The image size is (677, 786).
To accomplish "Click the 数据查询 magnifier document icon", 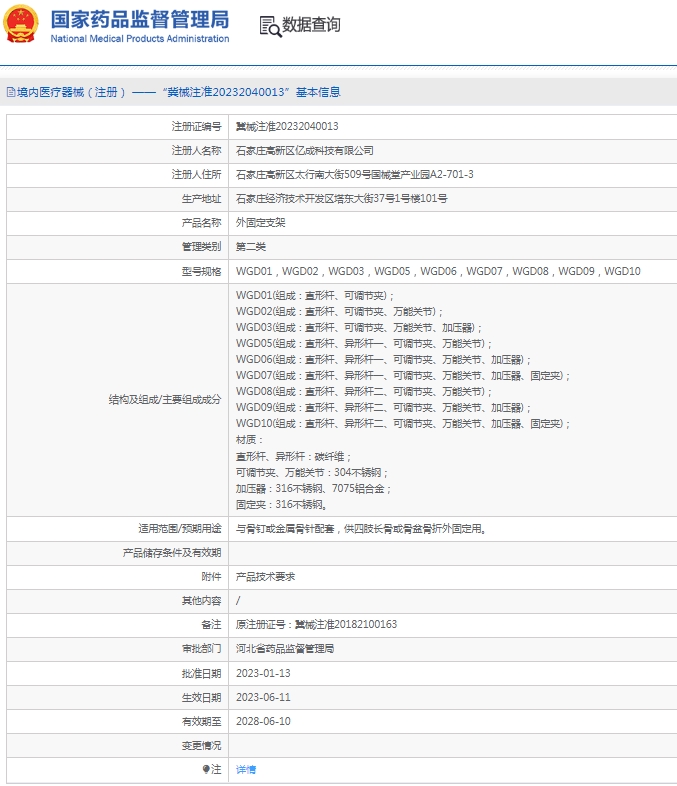I will pyautogui.click(x=270, y=26).
